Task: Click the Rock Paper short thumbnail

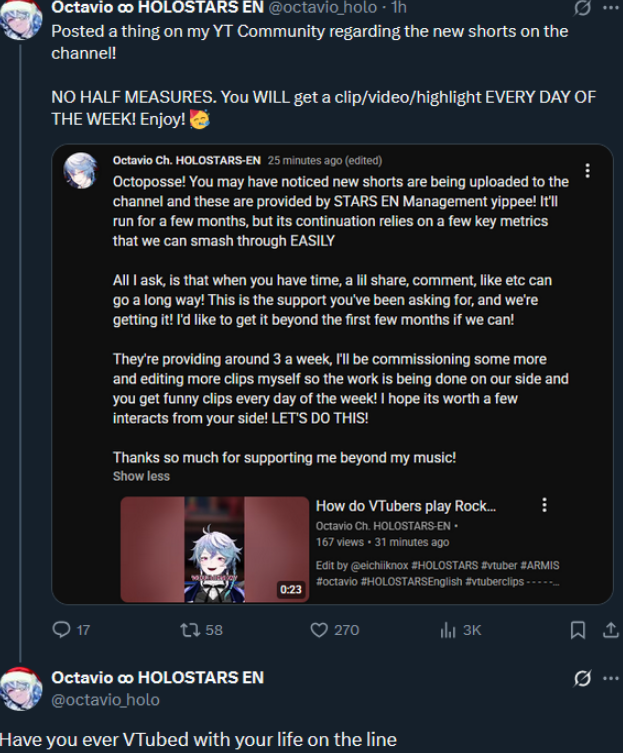Action: point(215,549)
